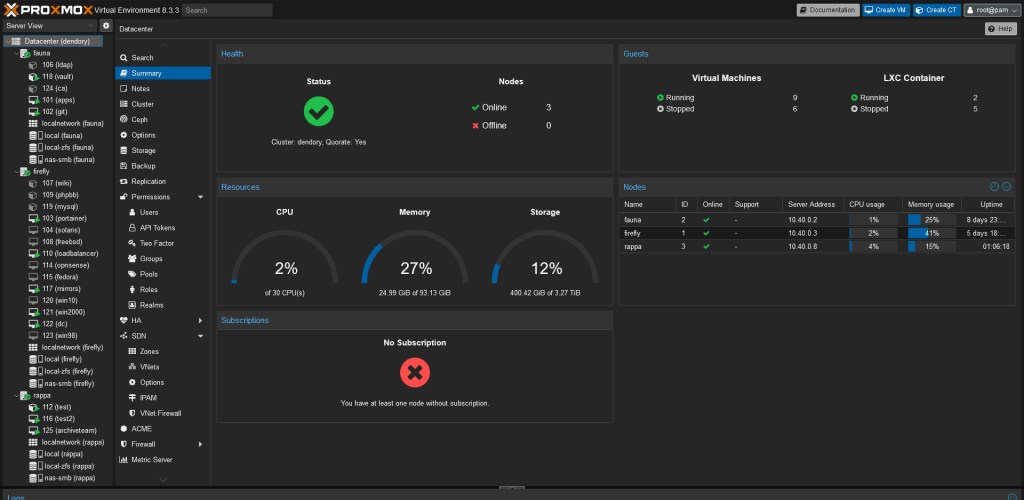Select container 107 (wiki) icon
The width and height of the screenshot is (1024, 500).
tap(33, 183)
